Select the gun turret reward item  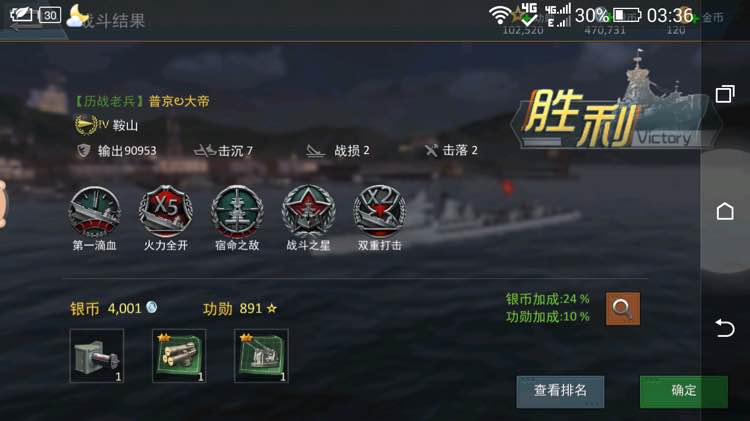click(x=97, y=355)
